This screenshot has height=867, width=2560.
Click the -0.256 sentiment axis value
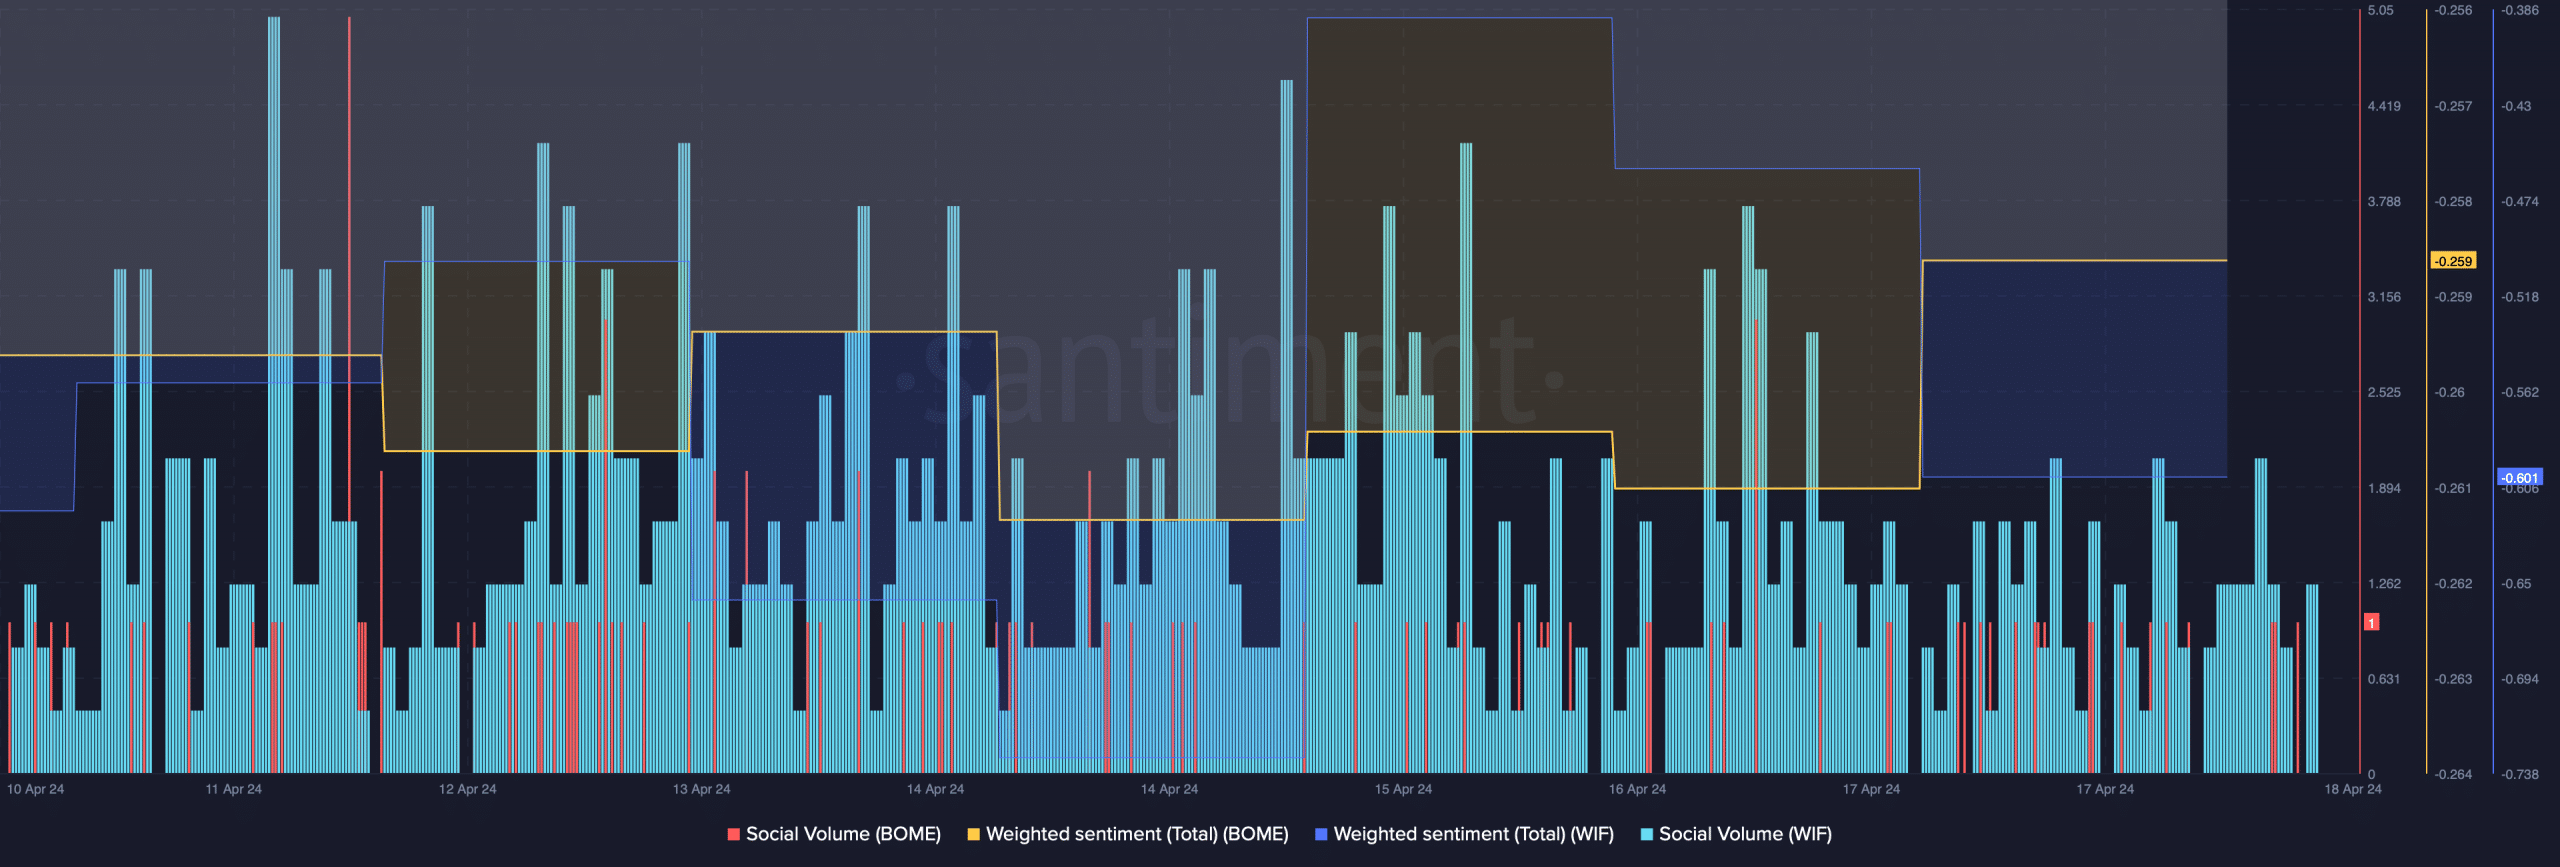coord(2453,10)
